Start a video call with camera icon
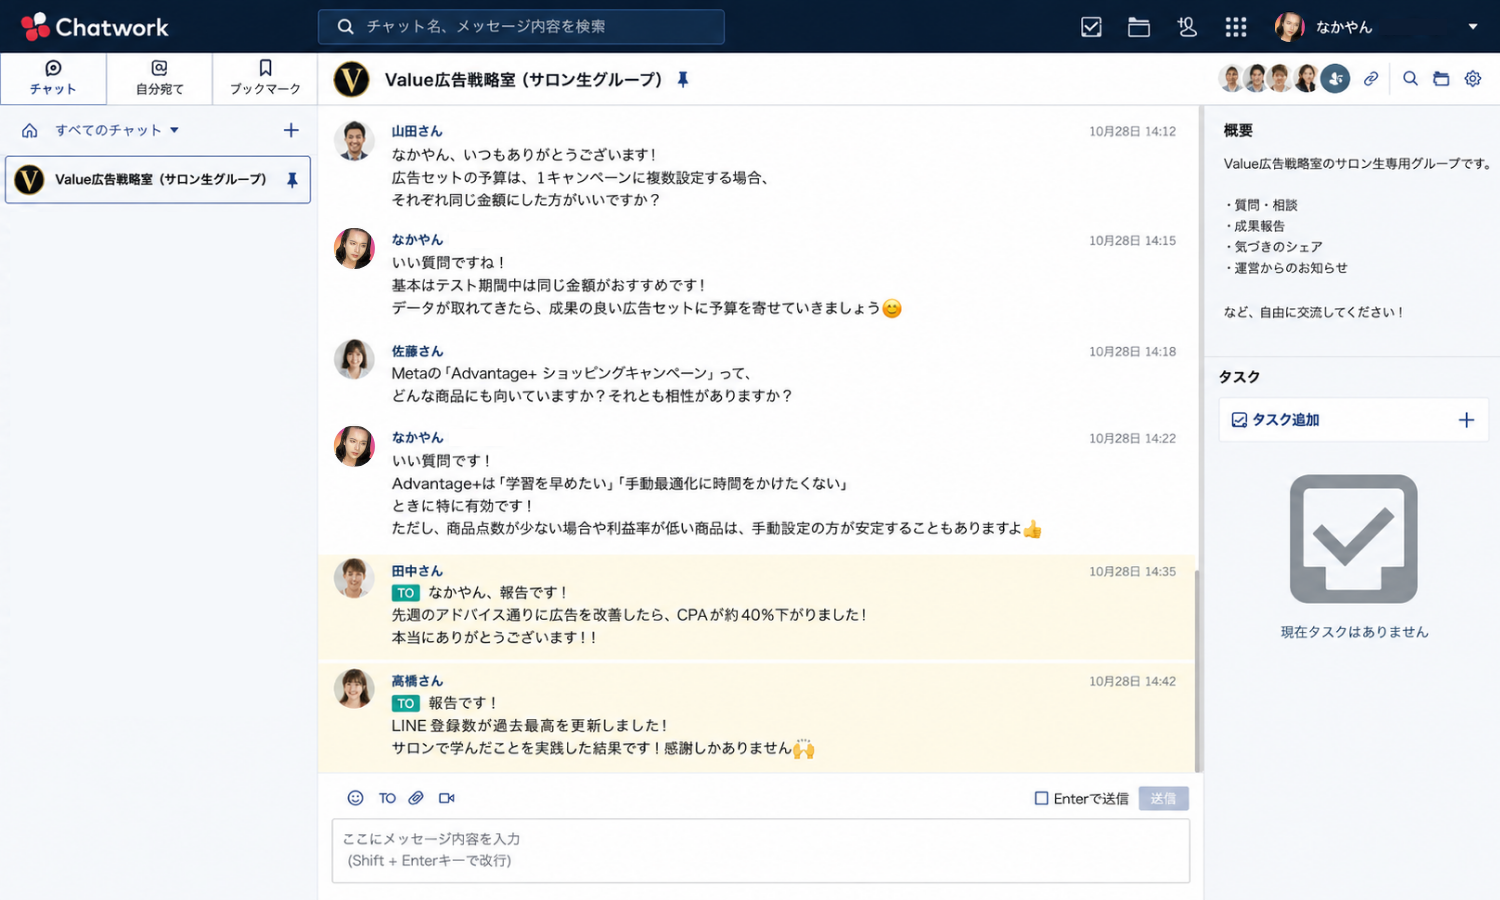 (447, 798)
